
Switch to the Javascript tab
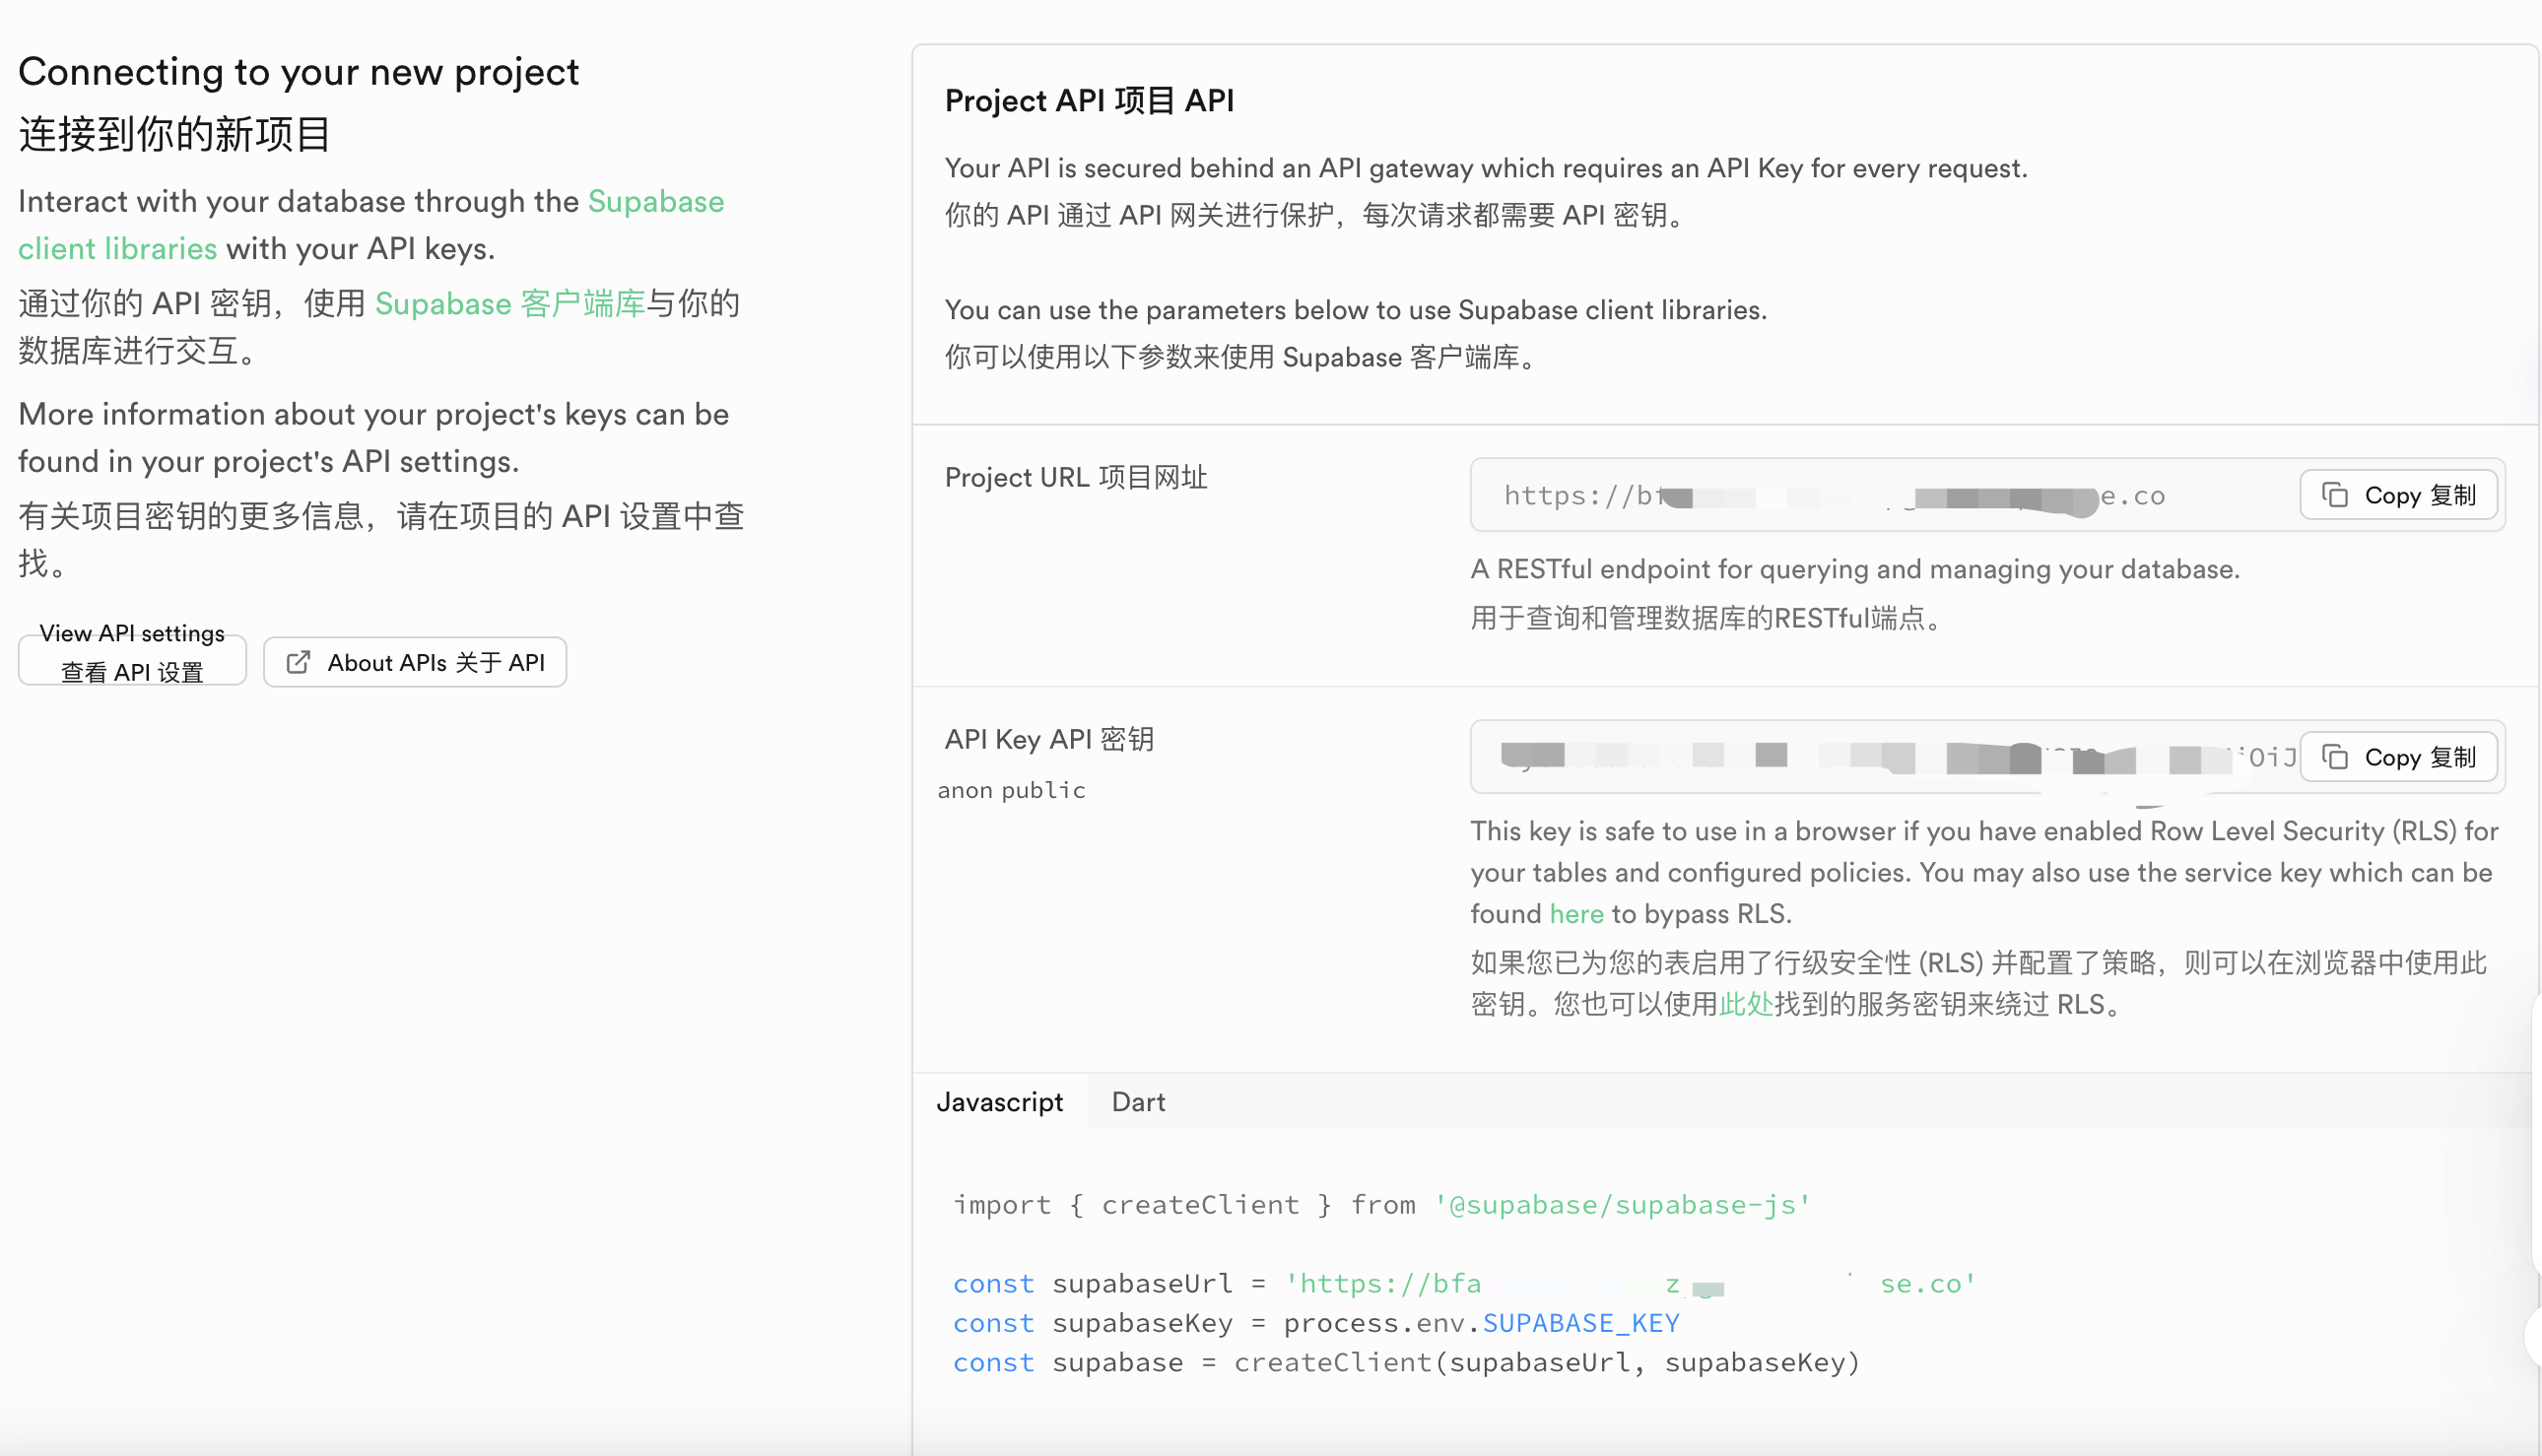(x=999, y=1102)
